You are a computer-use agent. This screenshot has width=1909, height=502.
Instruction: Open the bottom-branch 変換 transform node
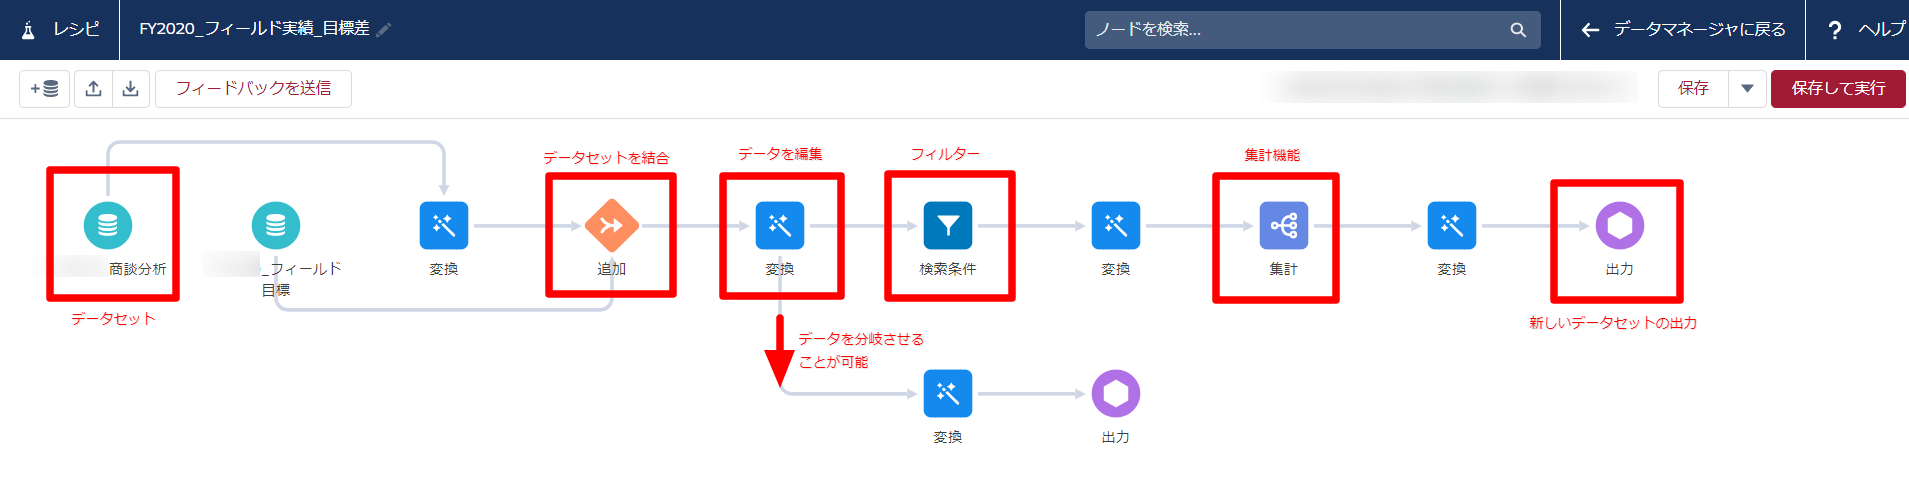[x=947, y=394]
